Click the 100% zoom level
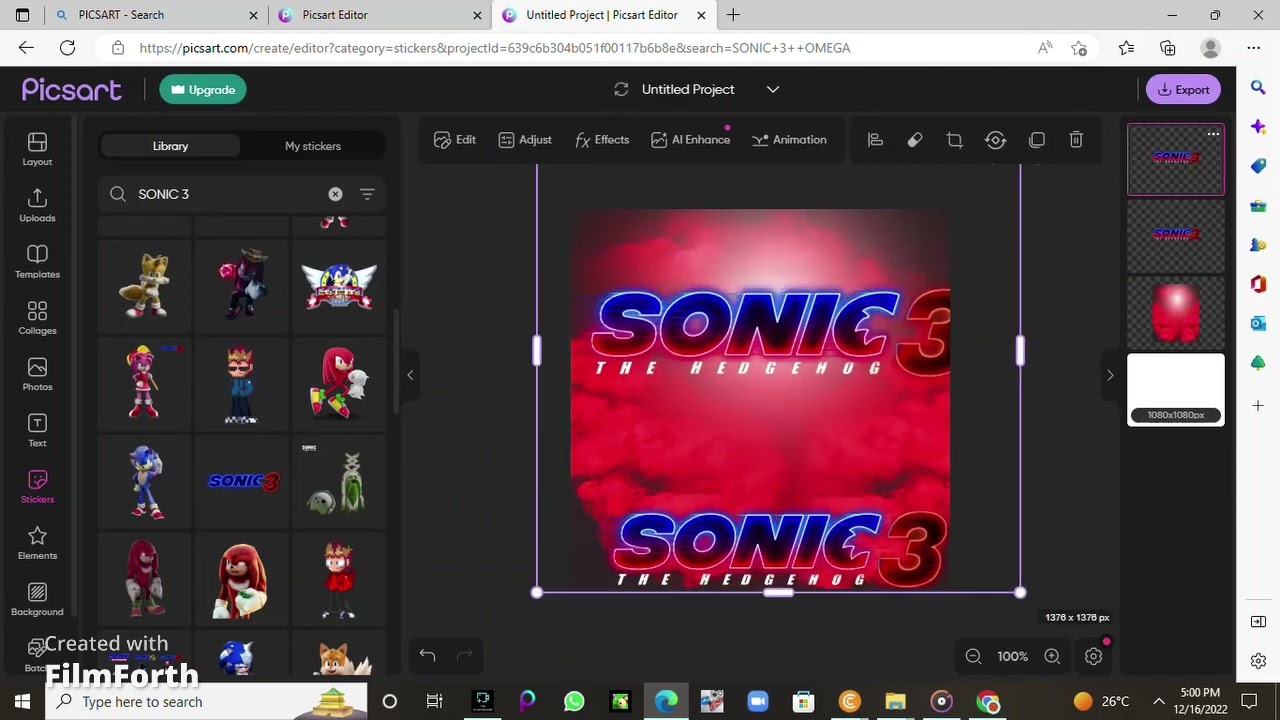 [1012, 657]
